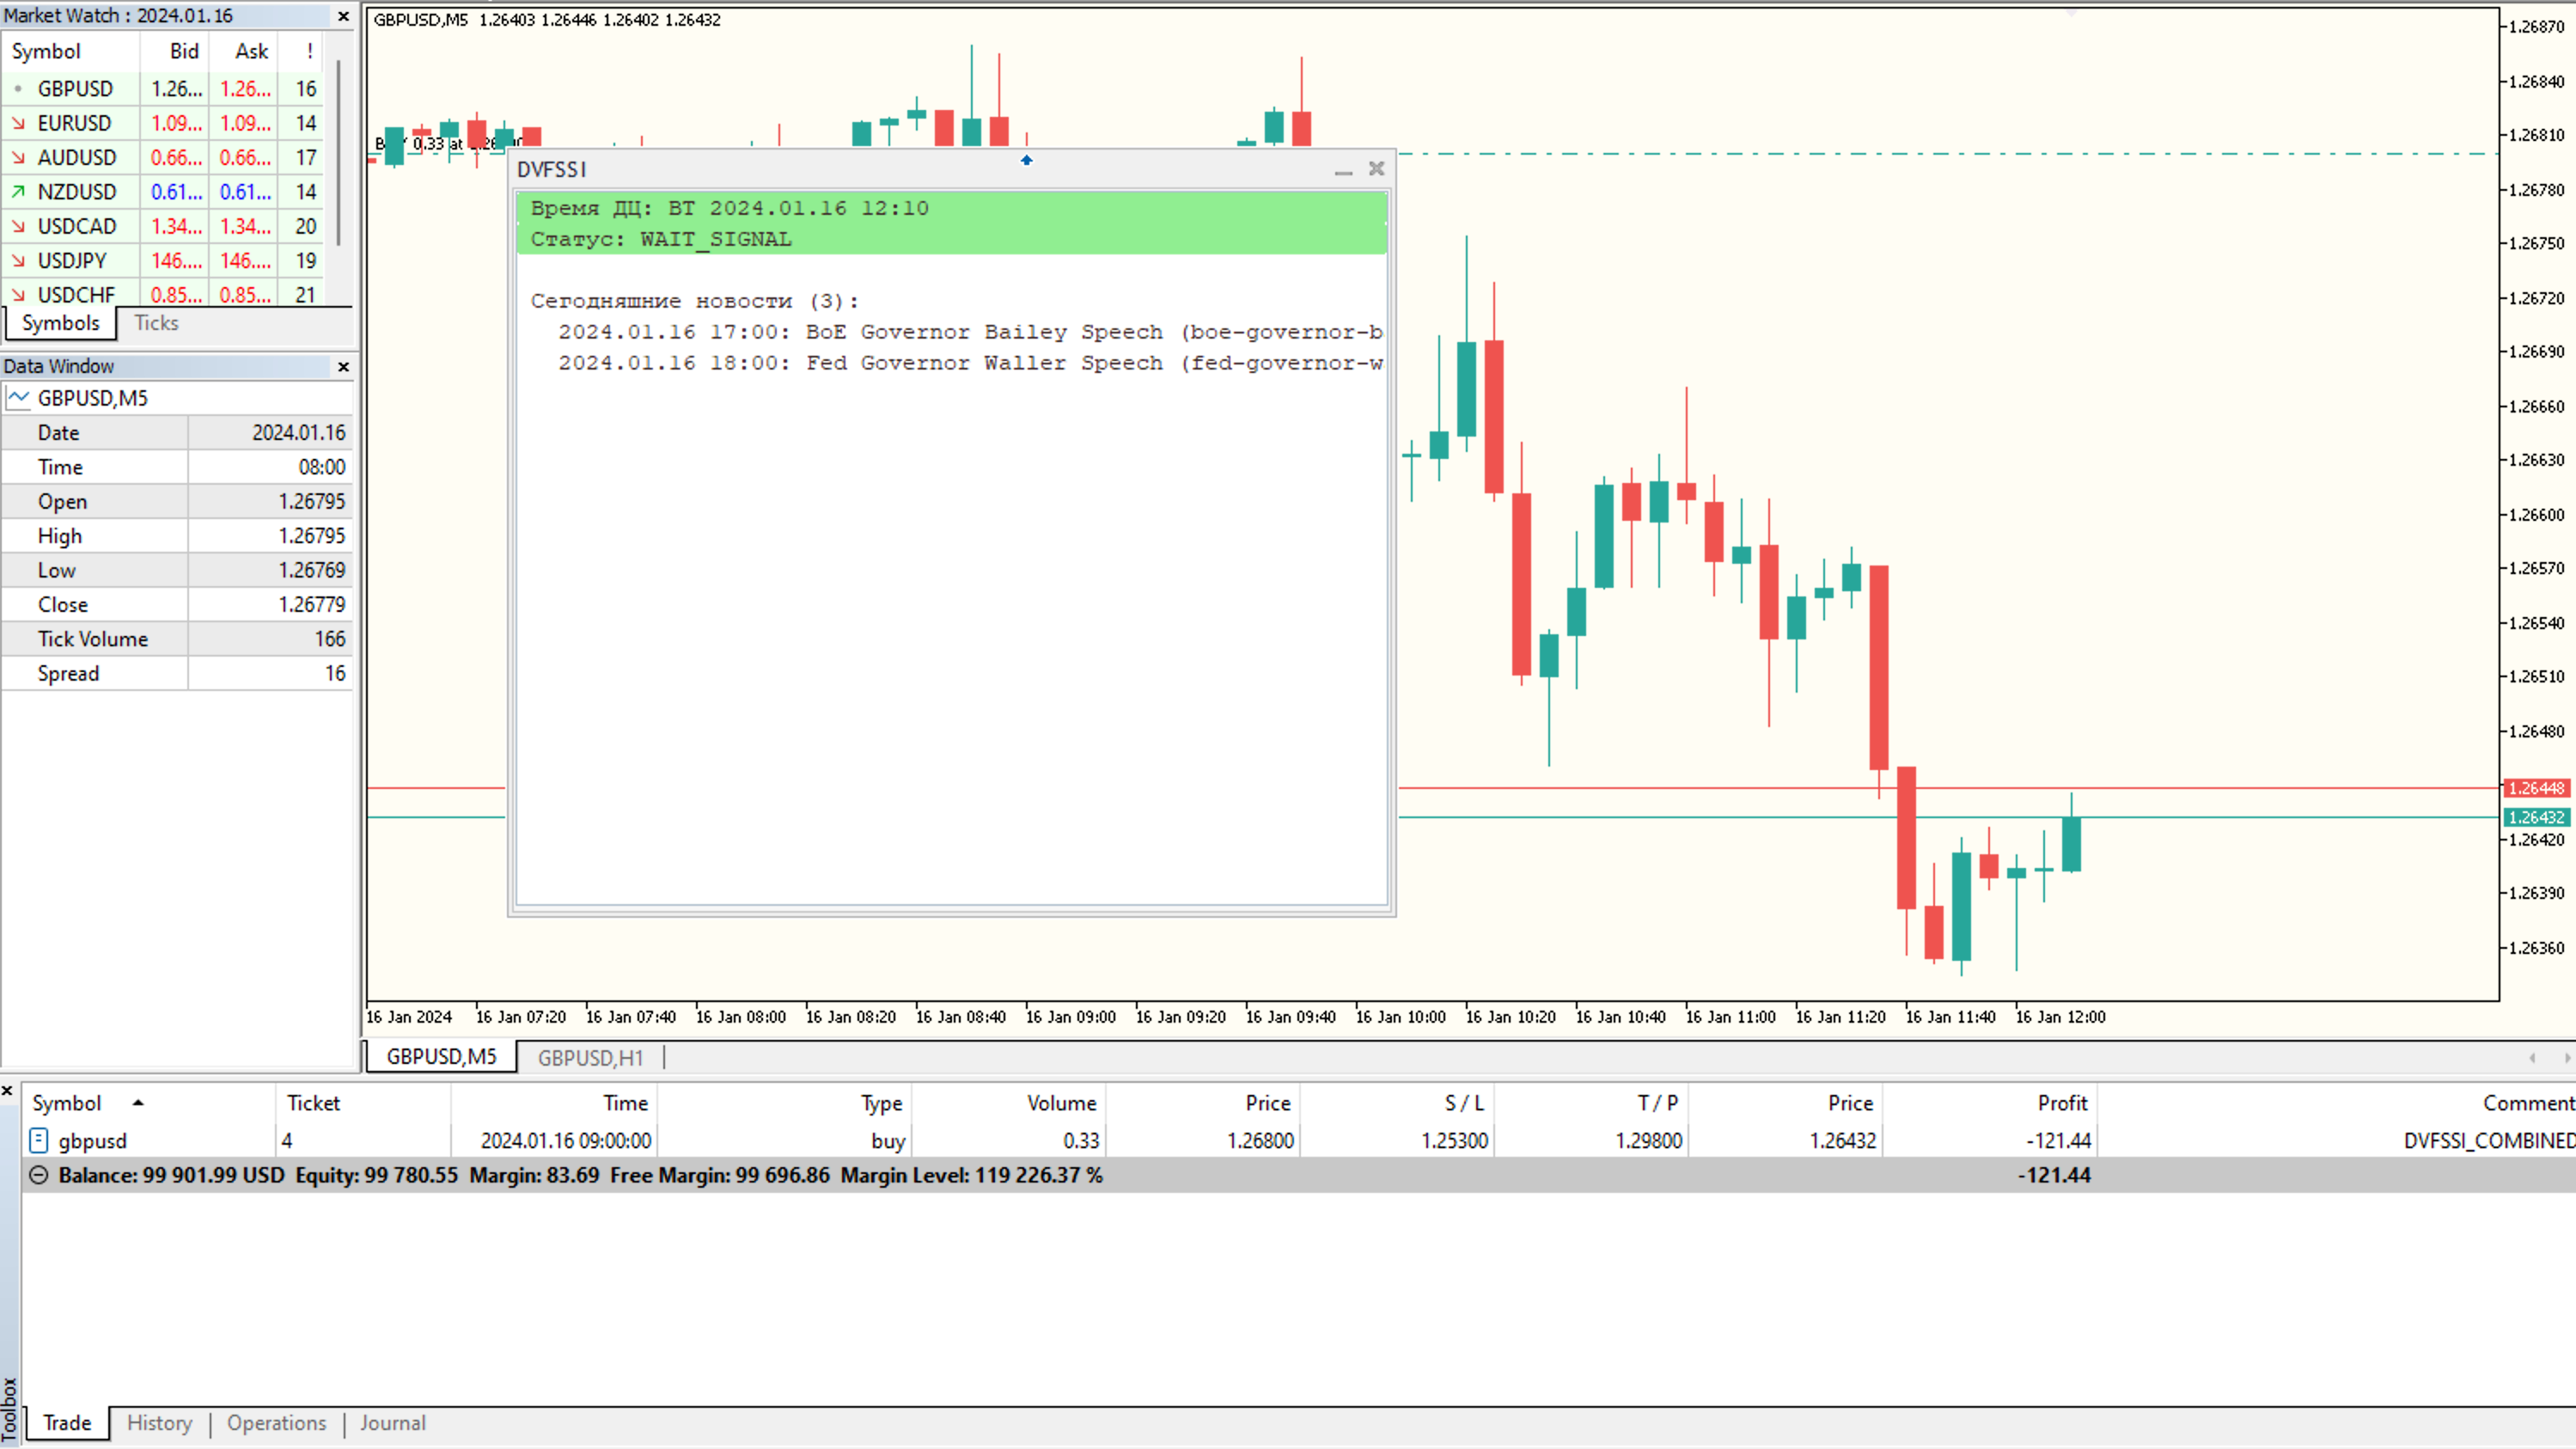Click the green up-arrow beside NZDUSD
Image resolution: width=2576 pixels, height=1449 pixels.
[18, 192]
